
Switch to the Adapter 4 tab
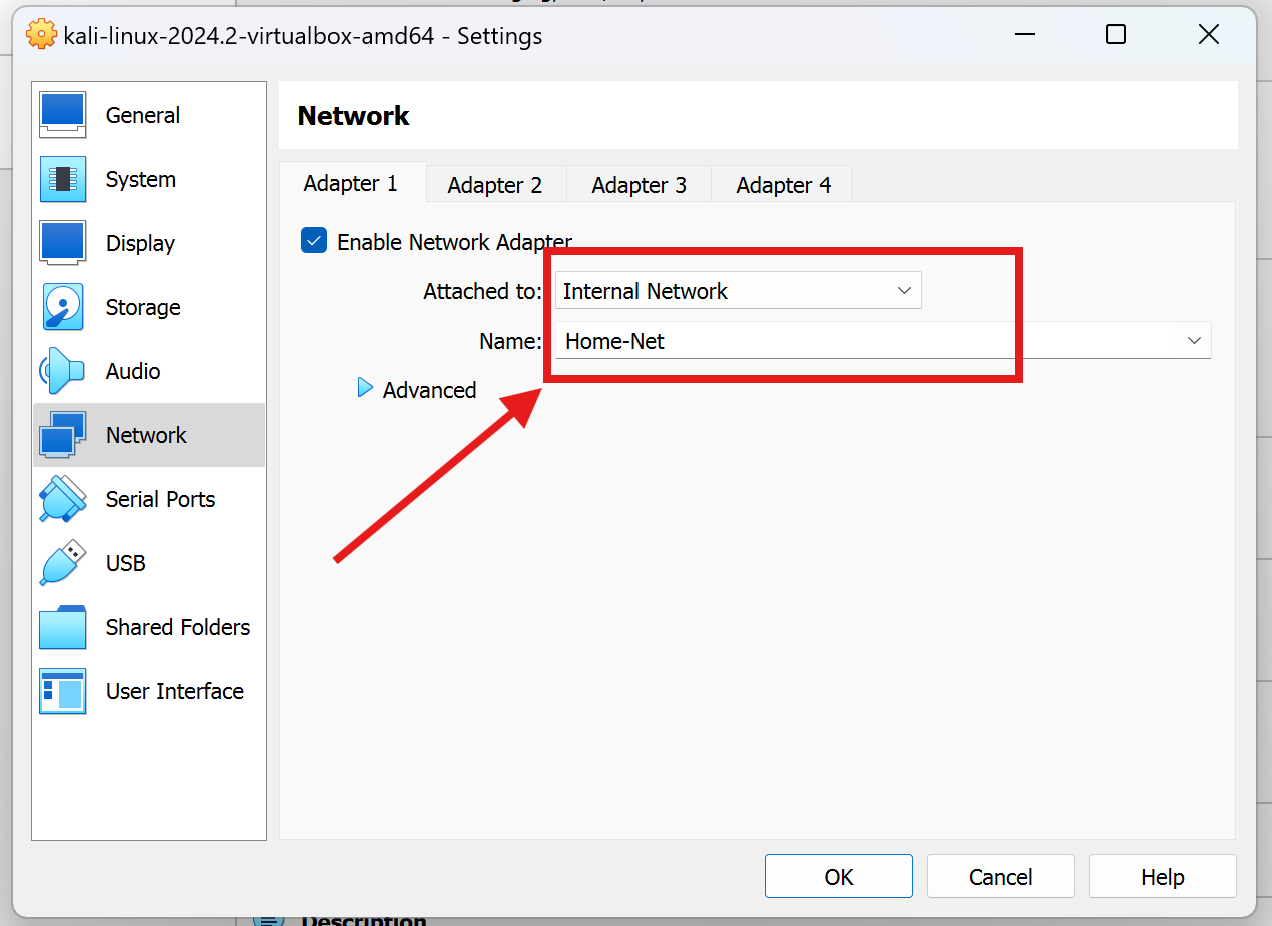[x=782, y=185]
